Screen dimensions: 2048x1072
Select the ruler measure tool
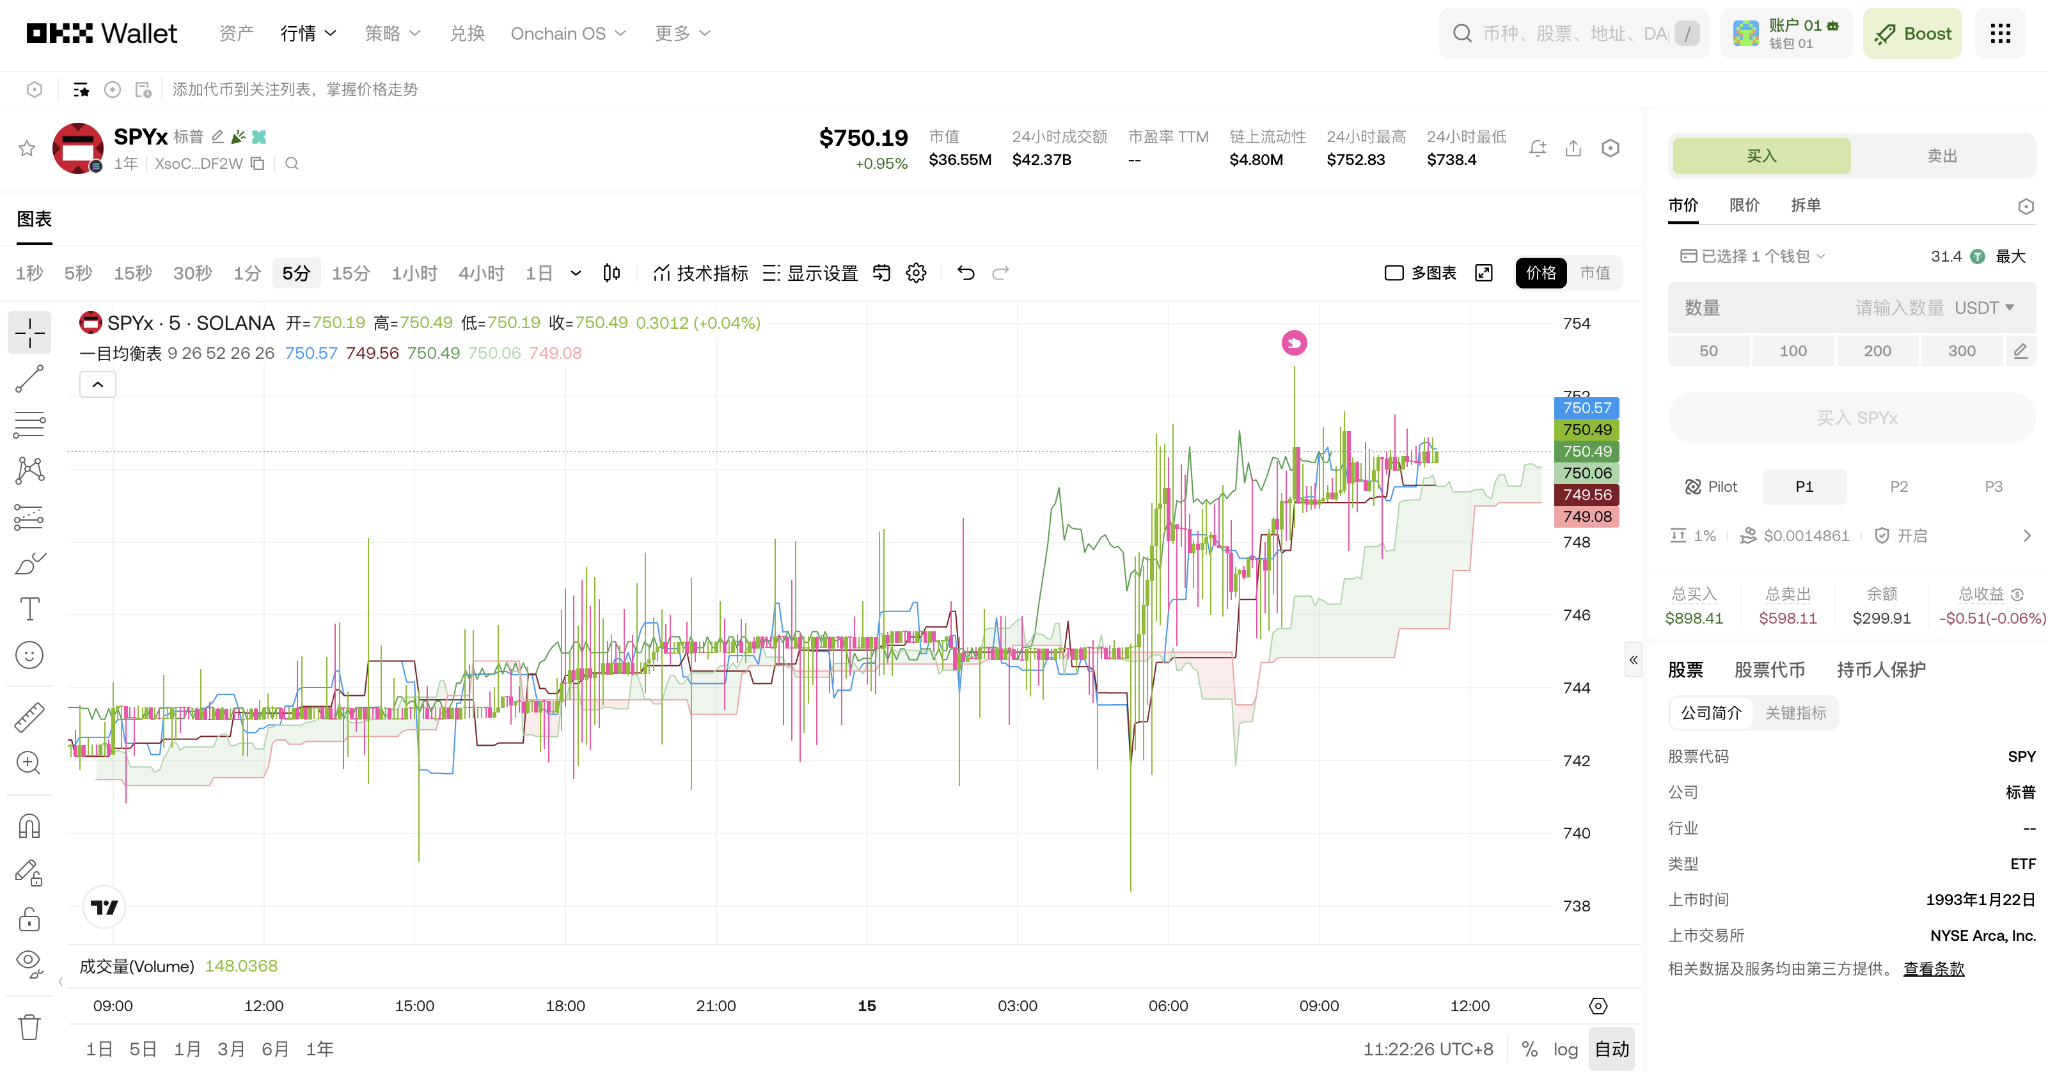[x=30, y=717]
